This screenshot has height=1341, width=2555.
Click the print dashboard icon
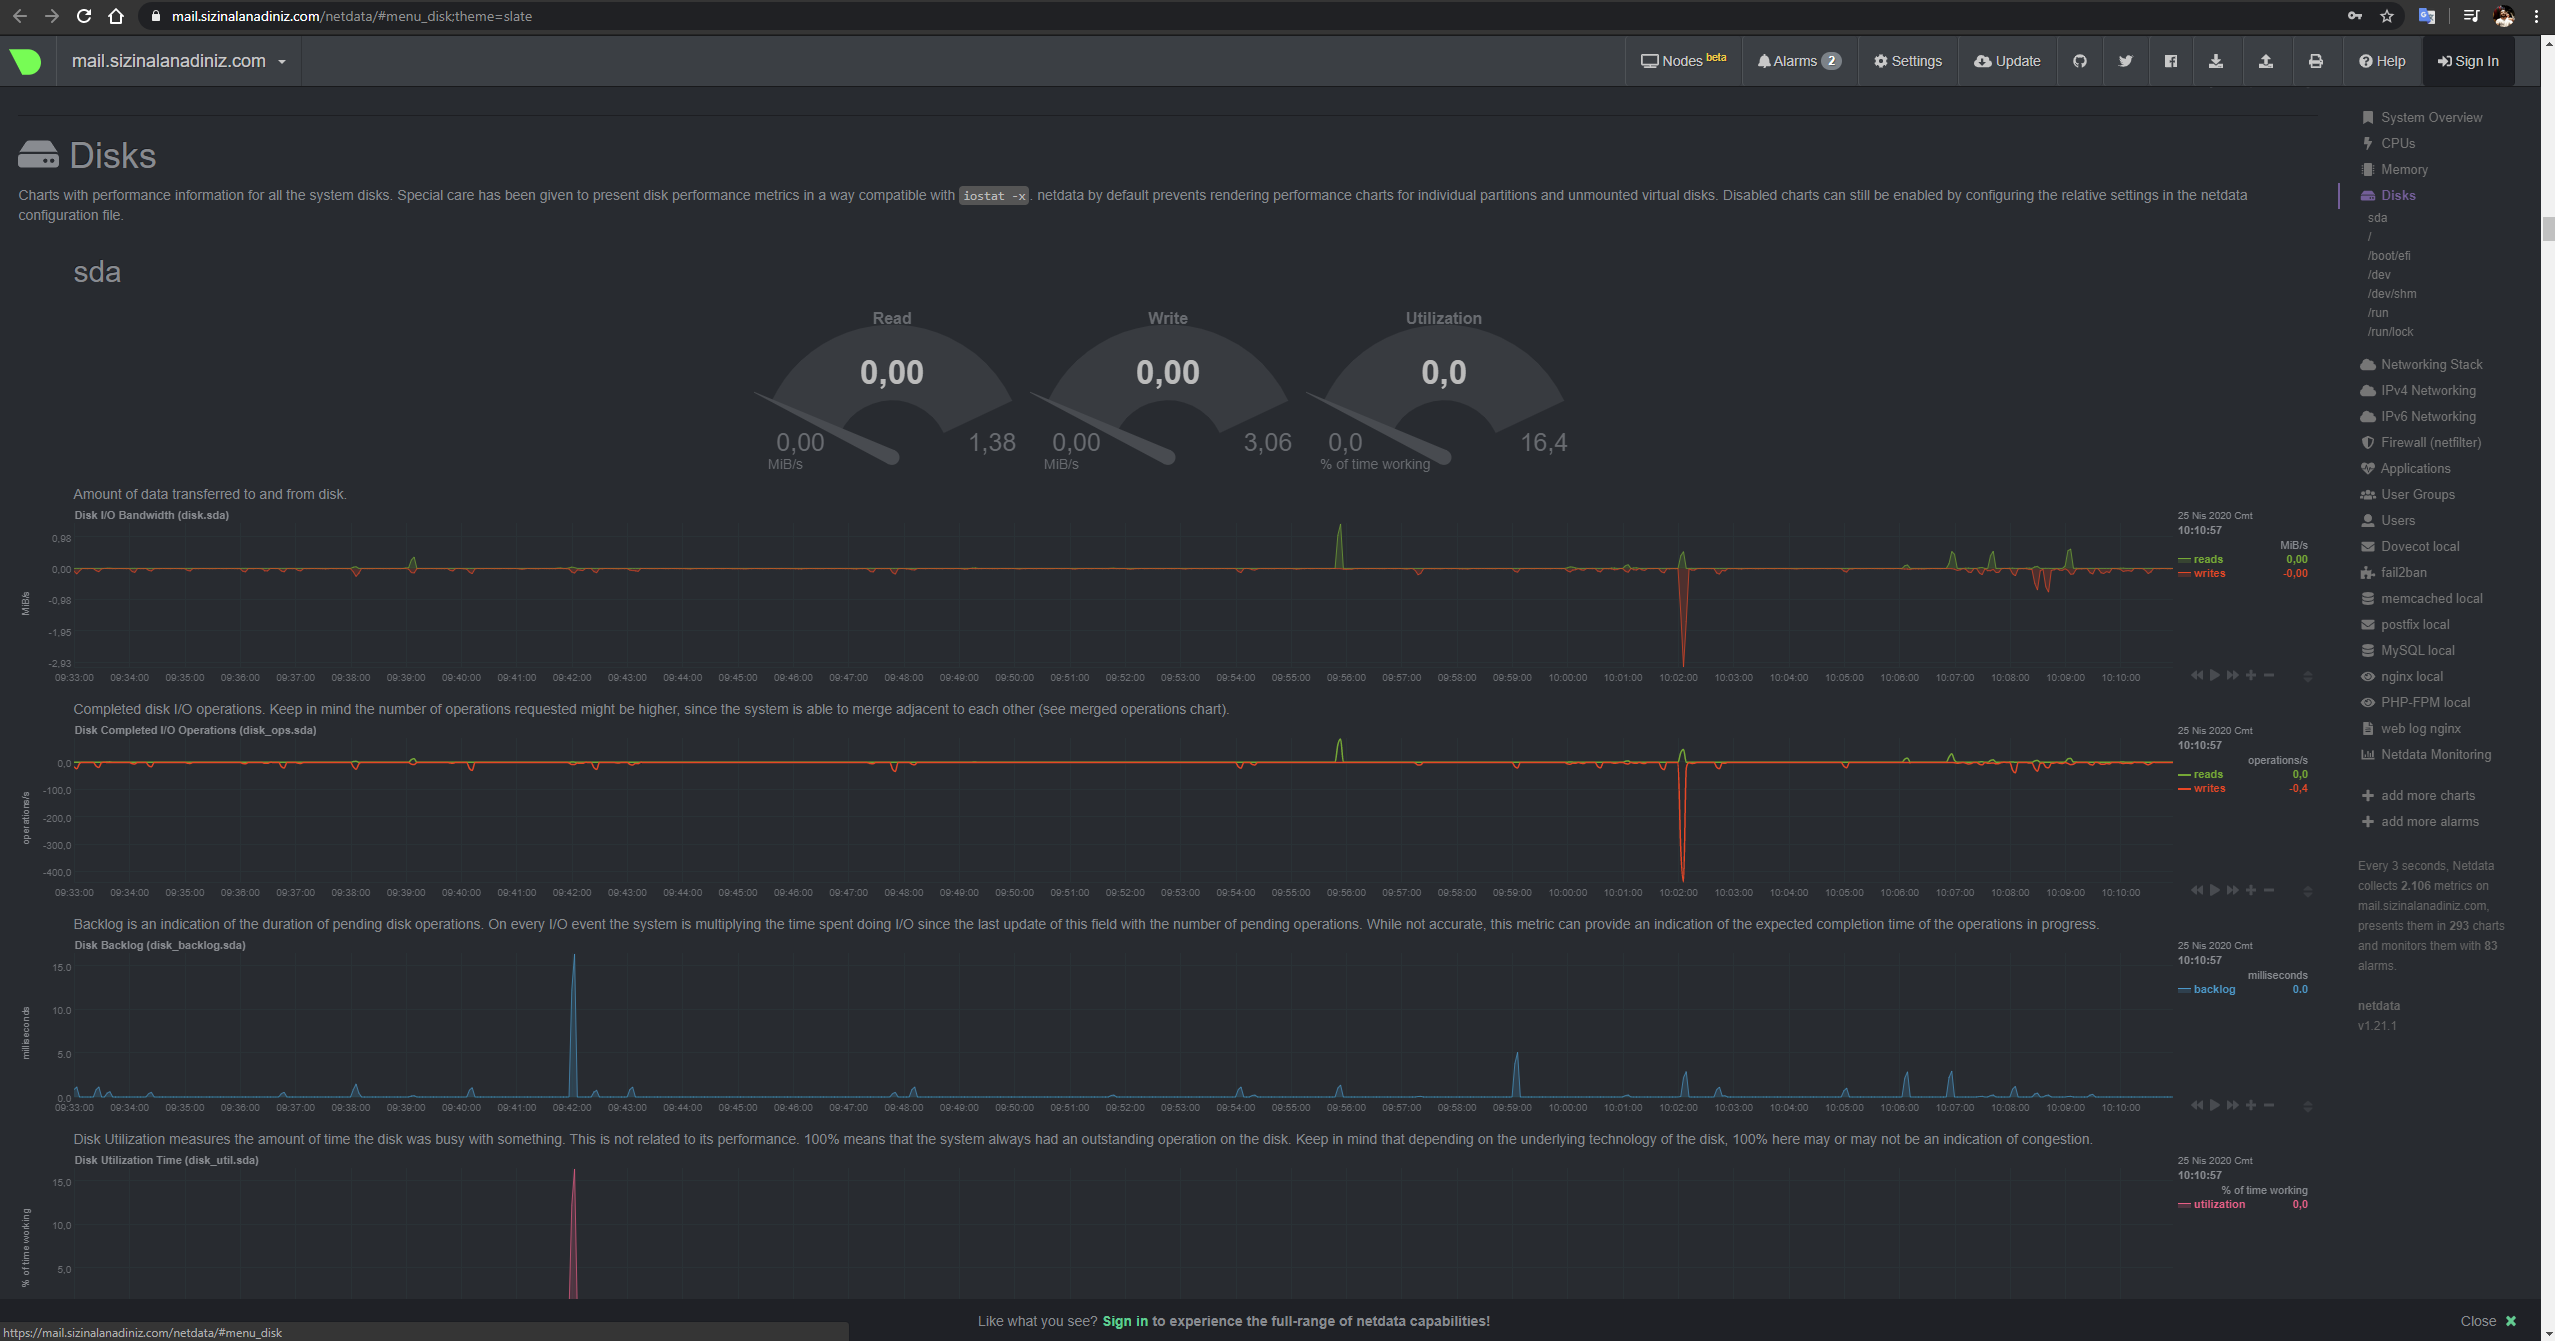coord(2315,61)
